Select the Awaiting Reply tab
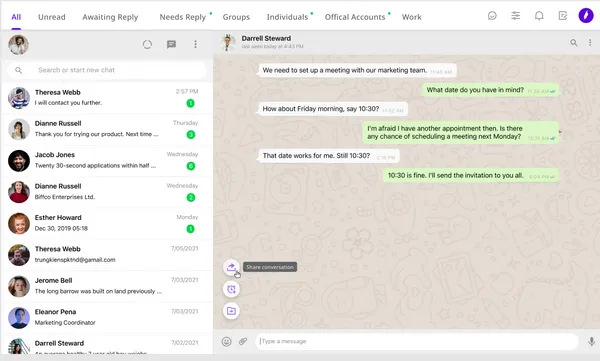This screenshot has width=600, height=361. click(x=110, y=17)
